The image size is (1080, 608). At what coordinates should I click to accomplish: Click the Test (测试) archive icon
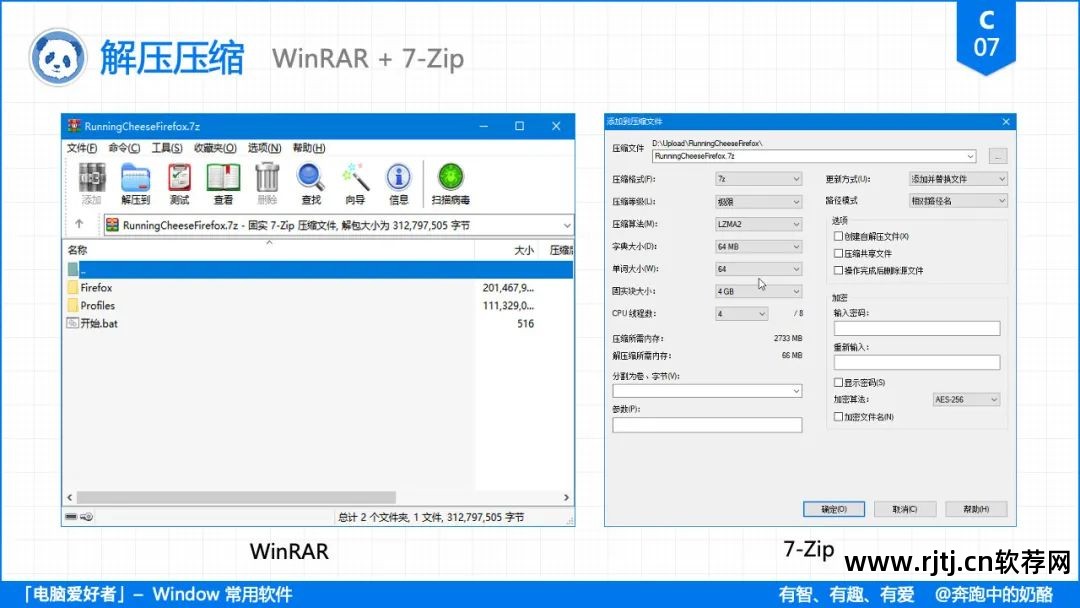[x=179, y=185]
